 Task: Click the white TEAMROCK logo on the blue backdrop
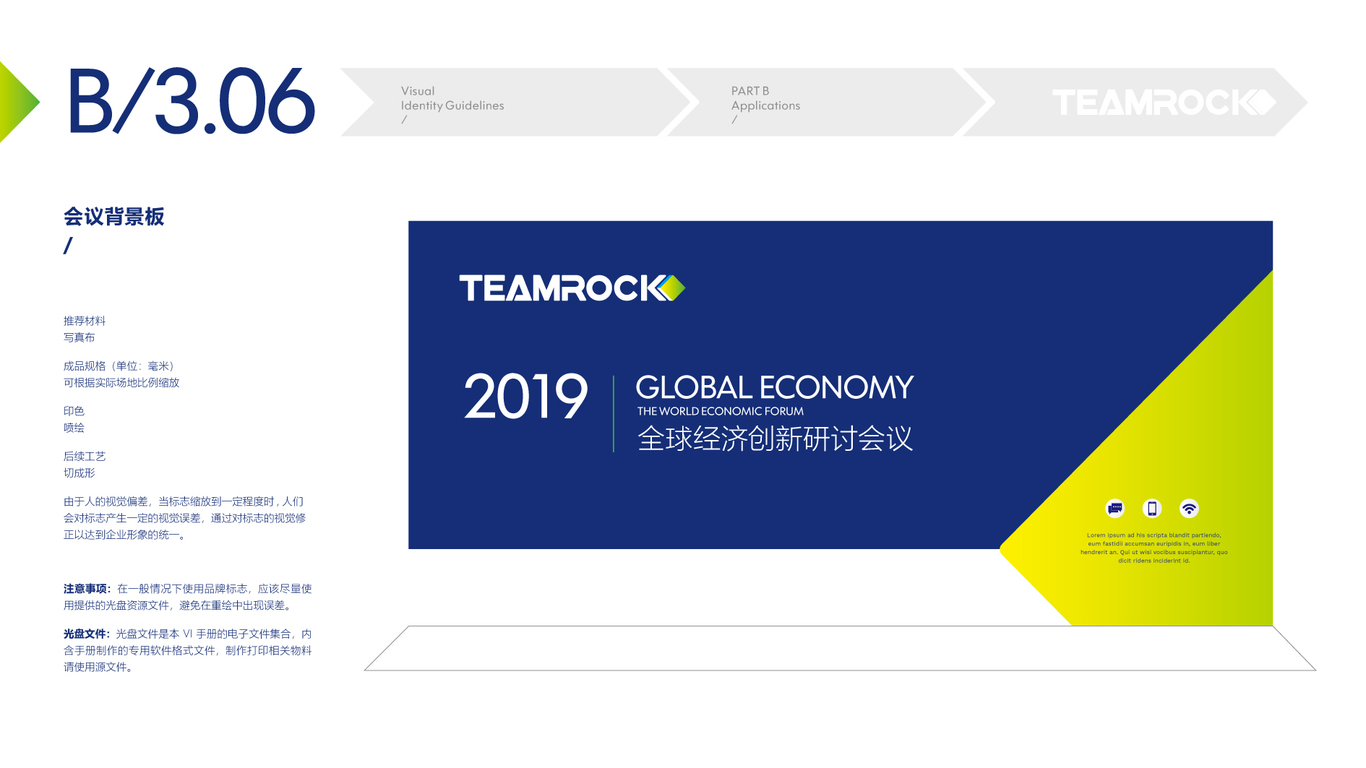572,288
